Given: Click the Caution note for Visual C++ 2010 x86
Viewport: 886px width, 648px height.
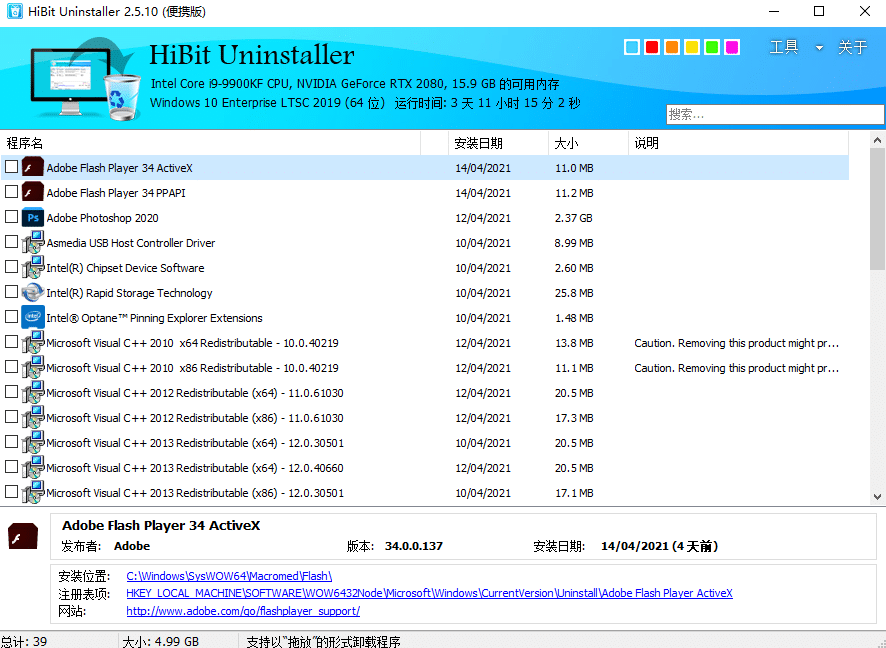Looking at the screenshot, I should tap(736, 368).
